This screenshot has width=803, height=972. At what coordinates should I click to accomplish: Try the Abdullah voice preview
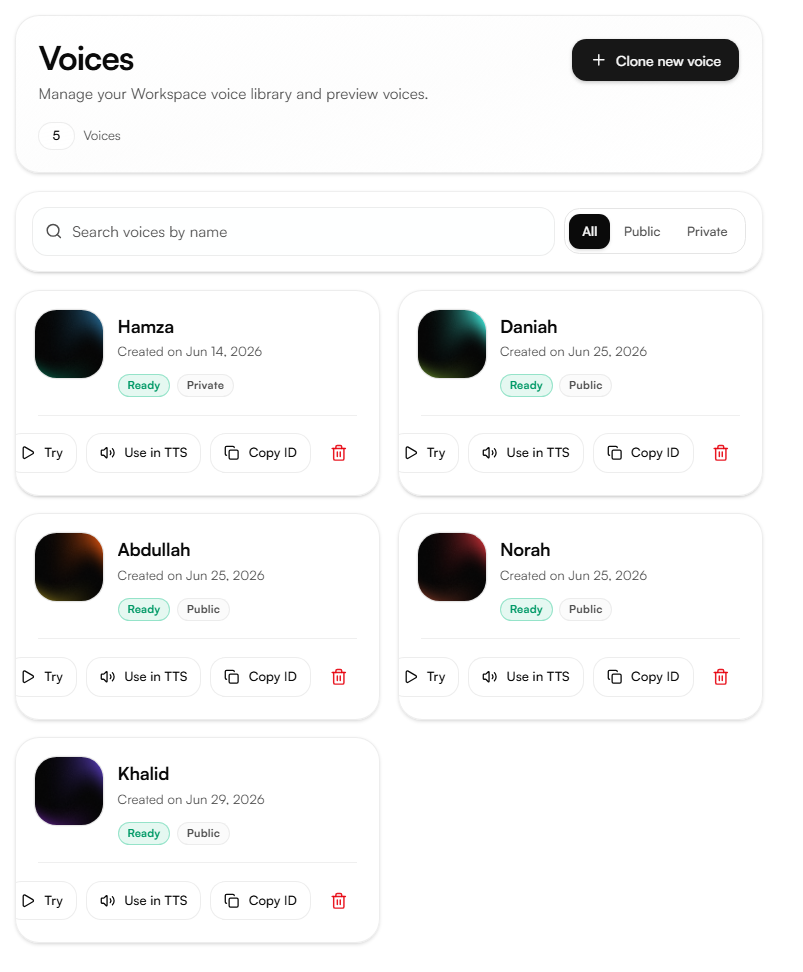[x=43, y=677]
